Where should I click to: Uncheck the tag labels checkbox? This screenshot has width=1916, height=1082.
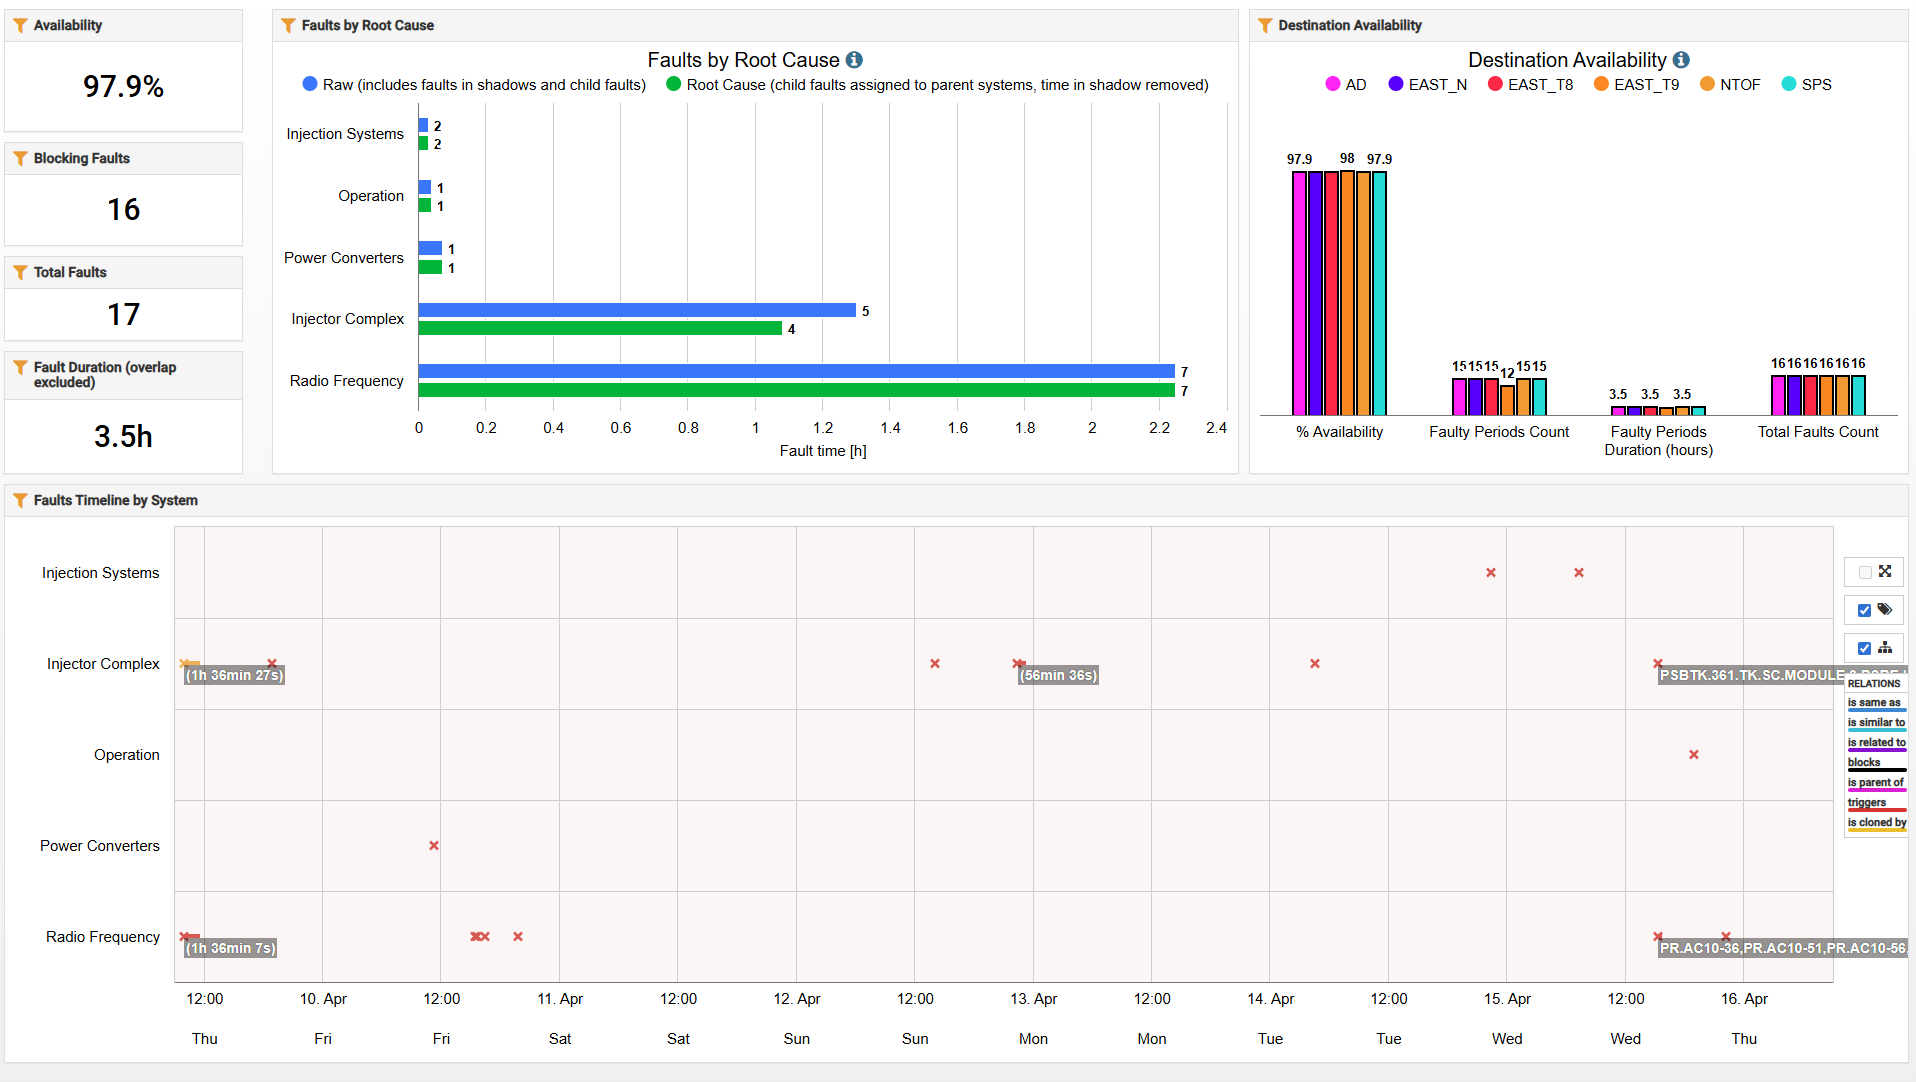(1864, 610)
